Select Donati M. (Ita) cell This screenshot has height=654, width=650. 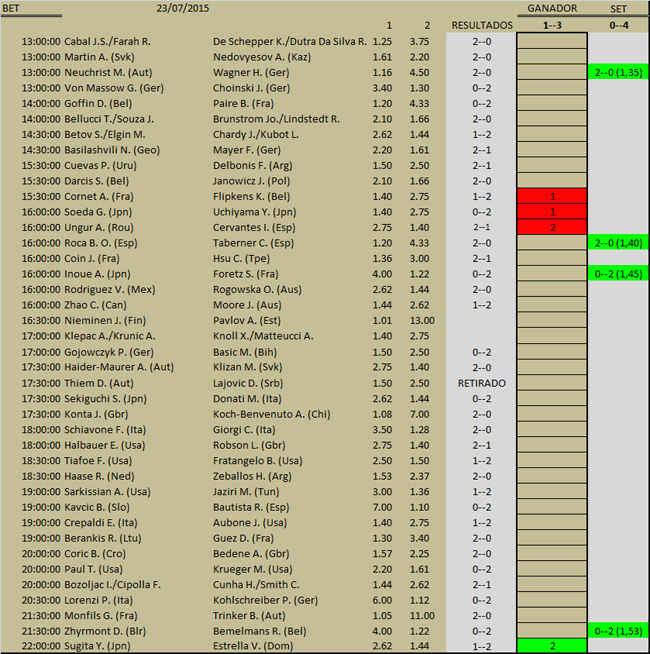247,399
